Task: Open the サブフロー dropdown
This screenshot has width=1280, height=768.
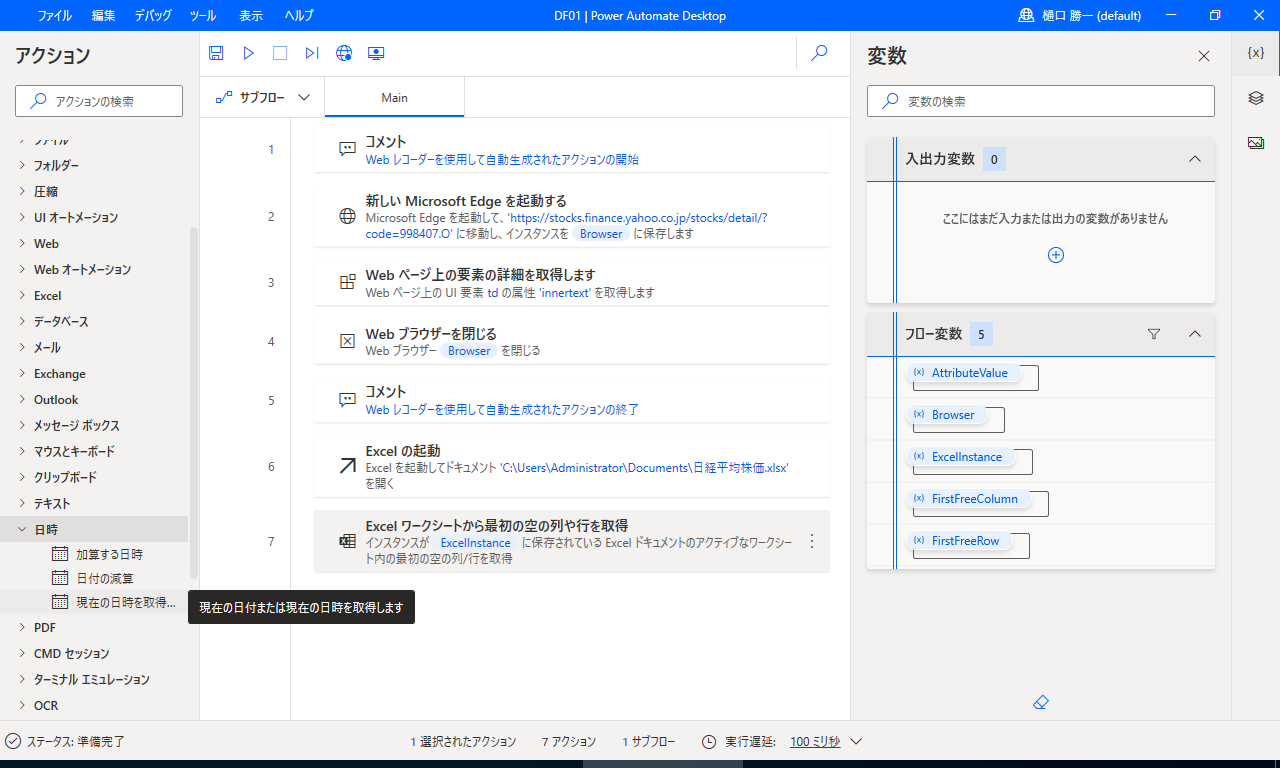Action: (x=262, y=97)
